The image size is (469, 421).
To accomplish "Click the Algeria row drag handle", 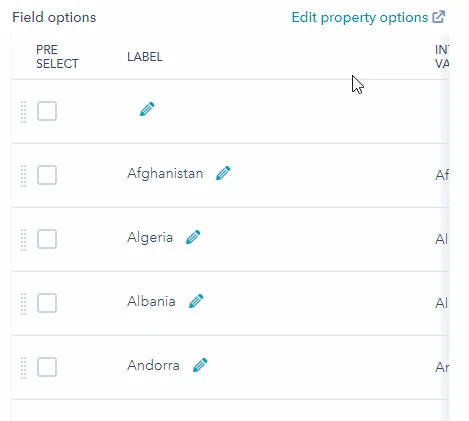I will [23, 240].
